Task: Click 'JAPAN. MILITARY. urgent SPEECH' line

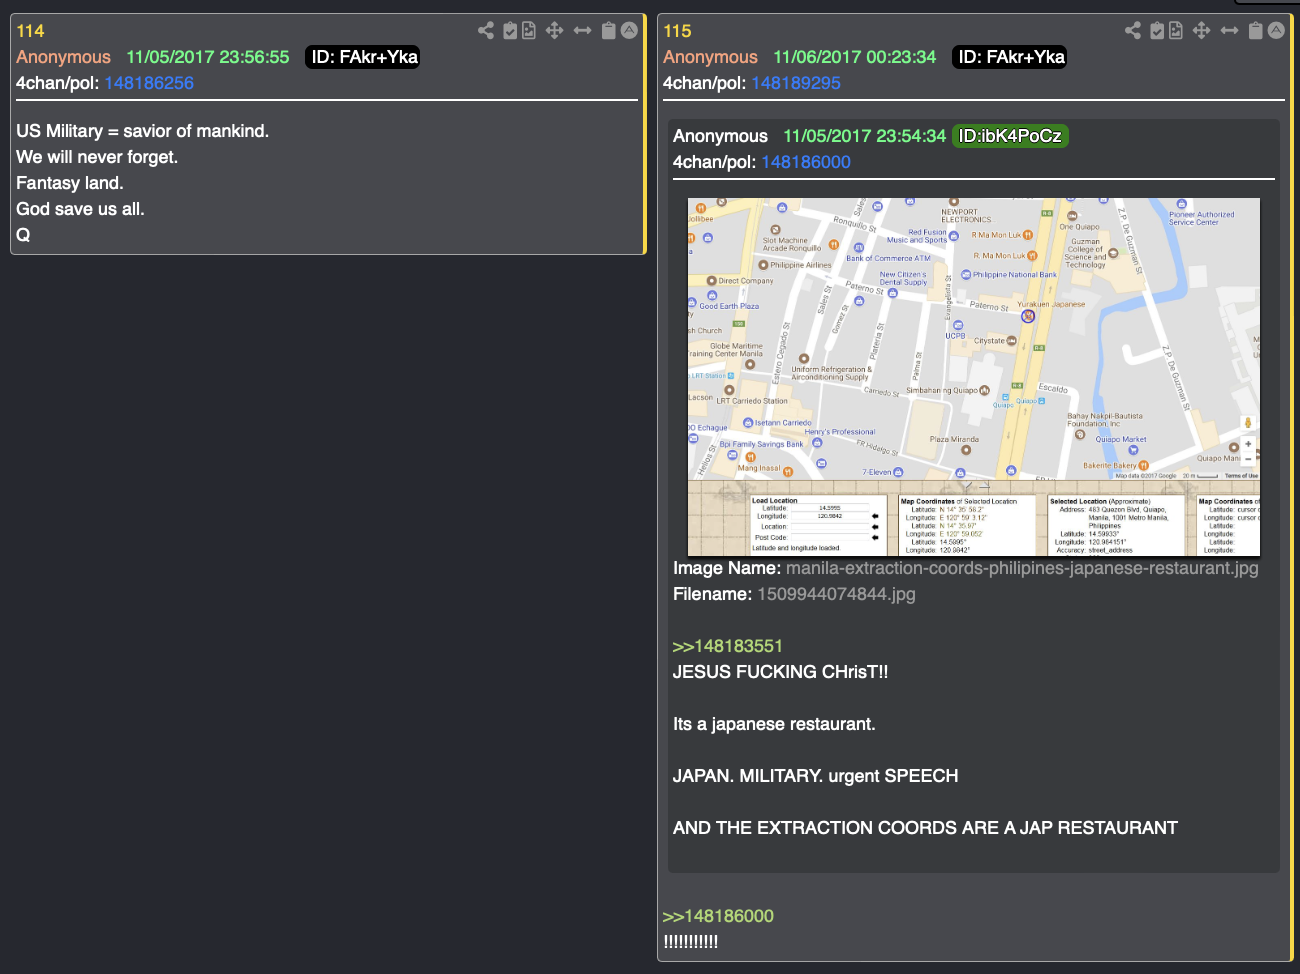Action: (x=815, y=776)
